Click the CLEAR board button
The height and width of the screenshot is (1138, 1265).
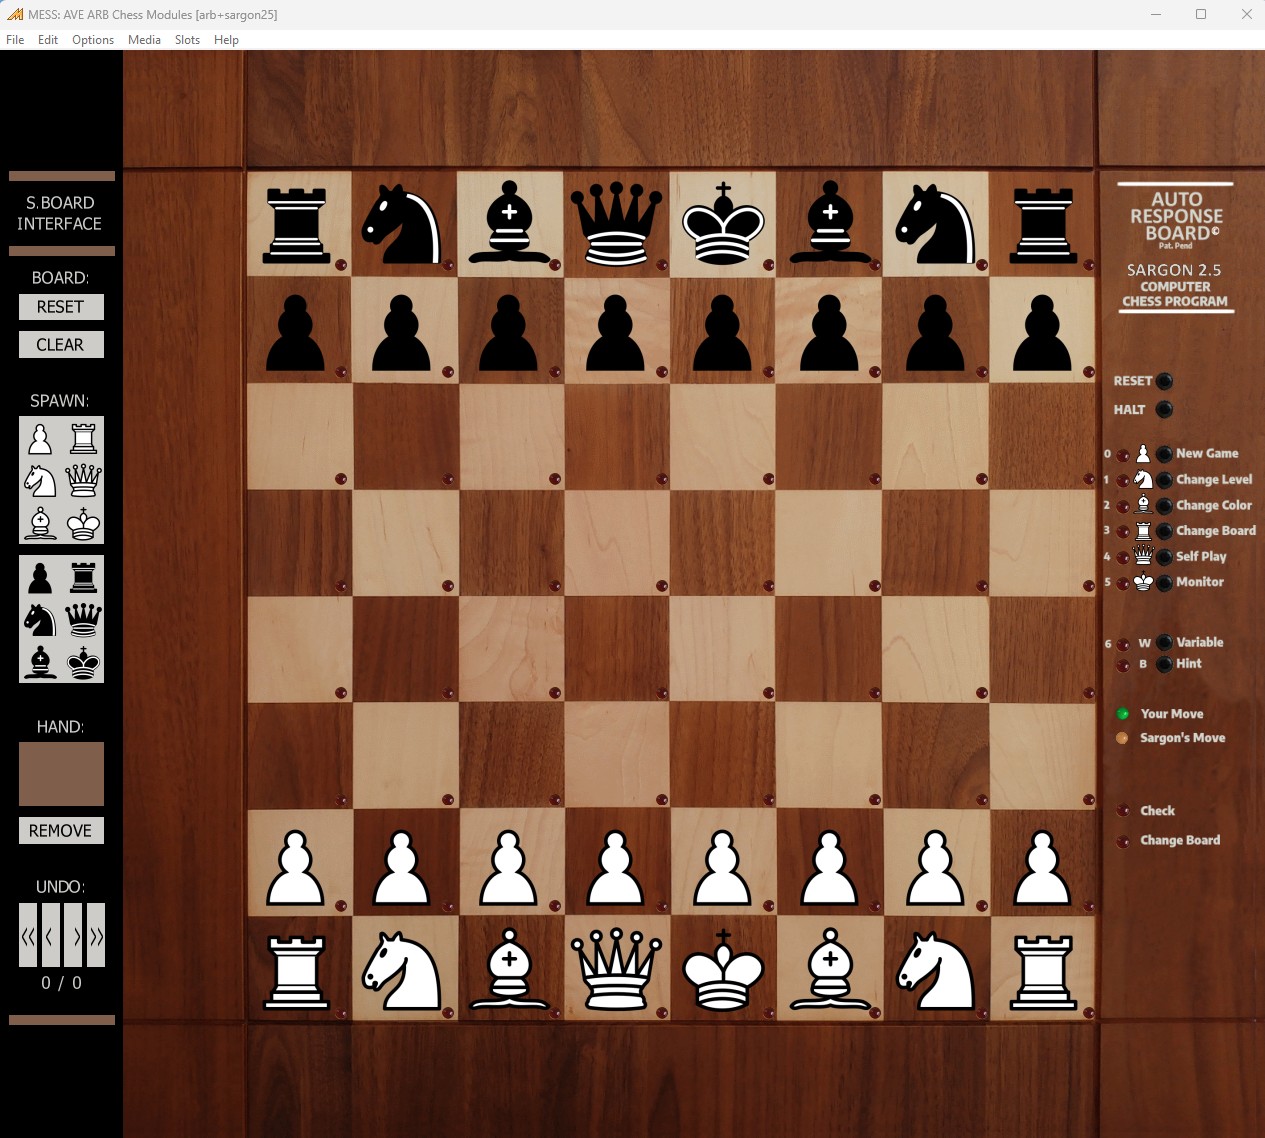(61, 345)
